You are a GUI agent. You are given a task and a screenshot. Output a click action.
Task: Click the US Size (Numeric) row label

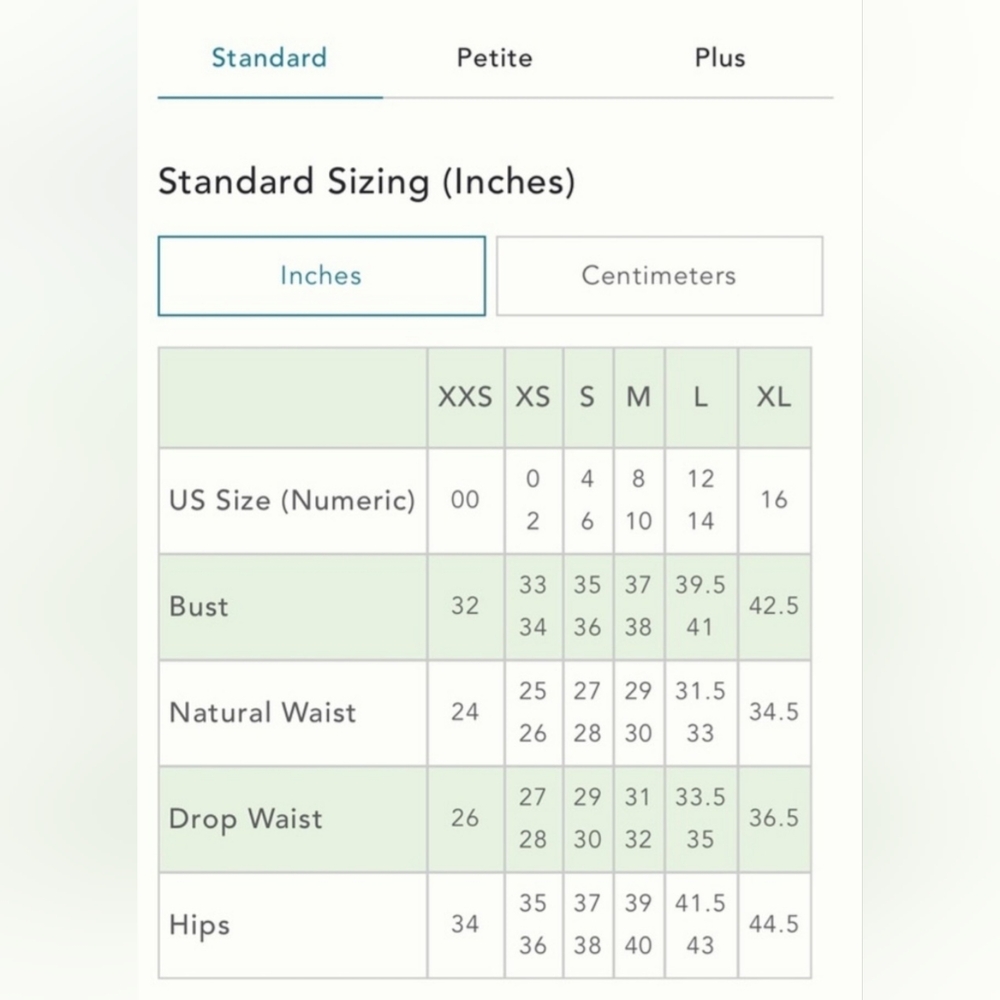point(293,500)
